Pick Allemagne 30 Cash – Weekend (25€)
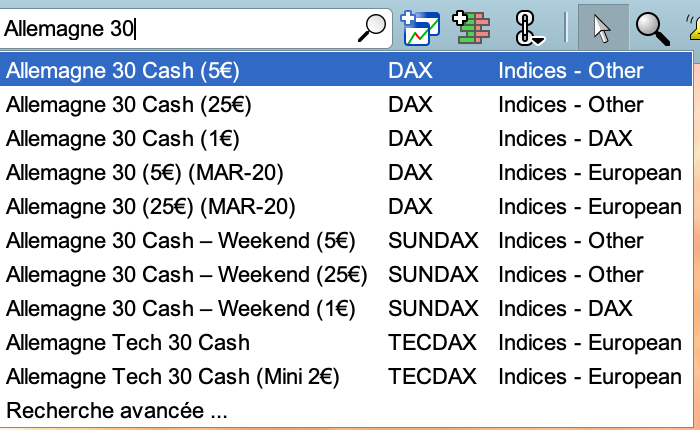 pyautogui.click(x=346, y=274)
